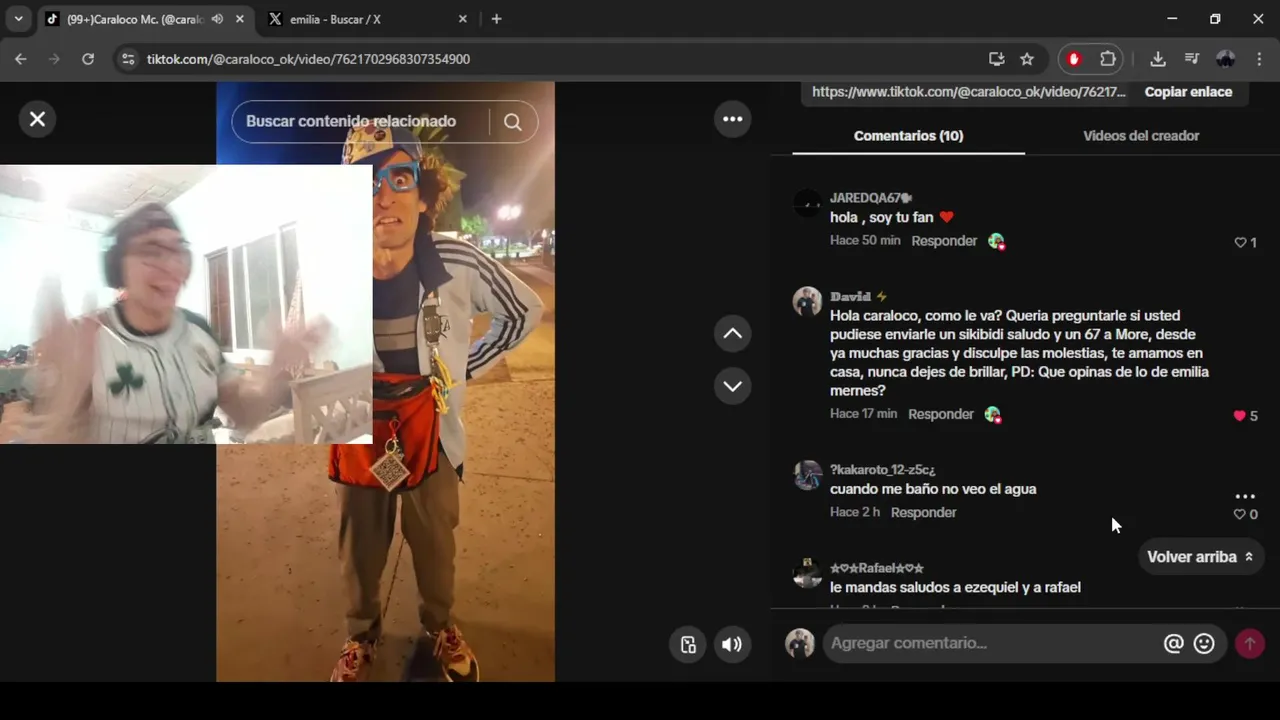The width and height of the screenshot is (1280, 720).
Task: Click the Agregar comentario text field
Action: tap(990, 643)
